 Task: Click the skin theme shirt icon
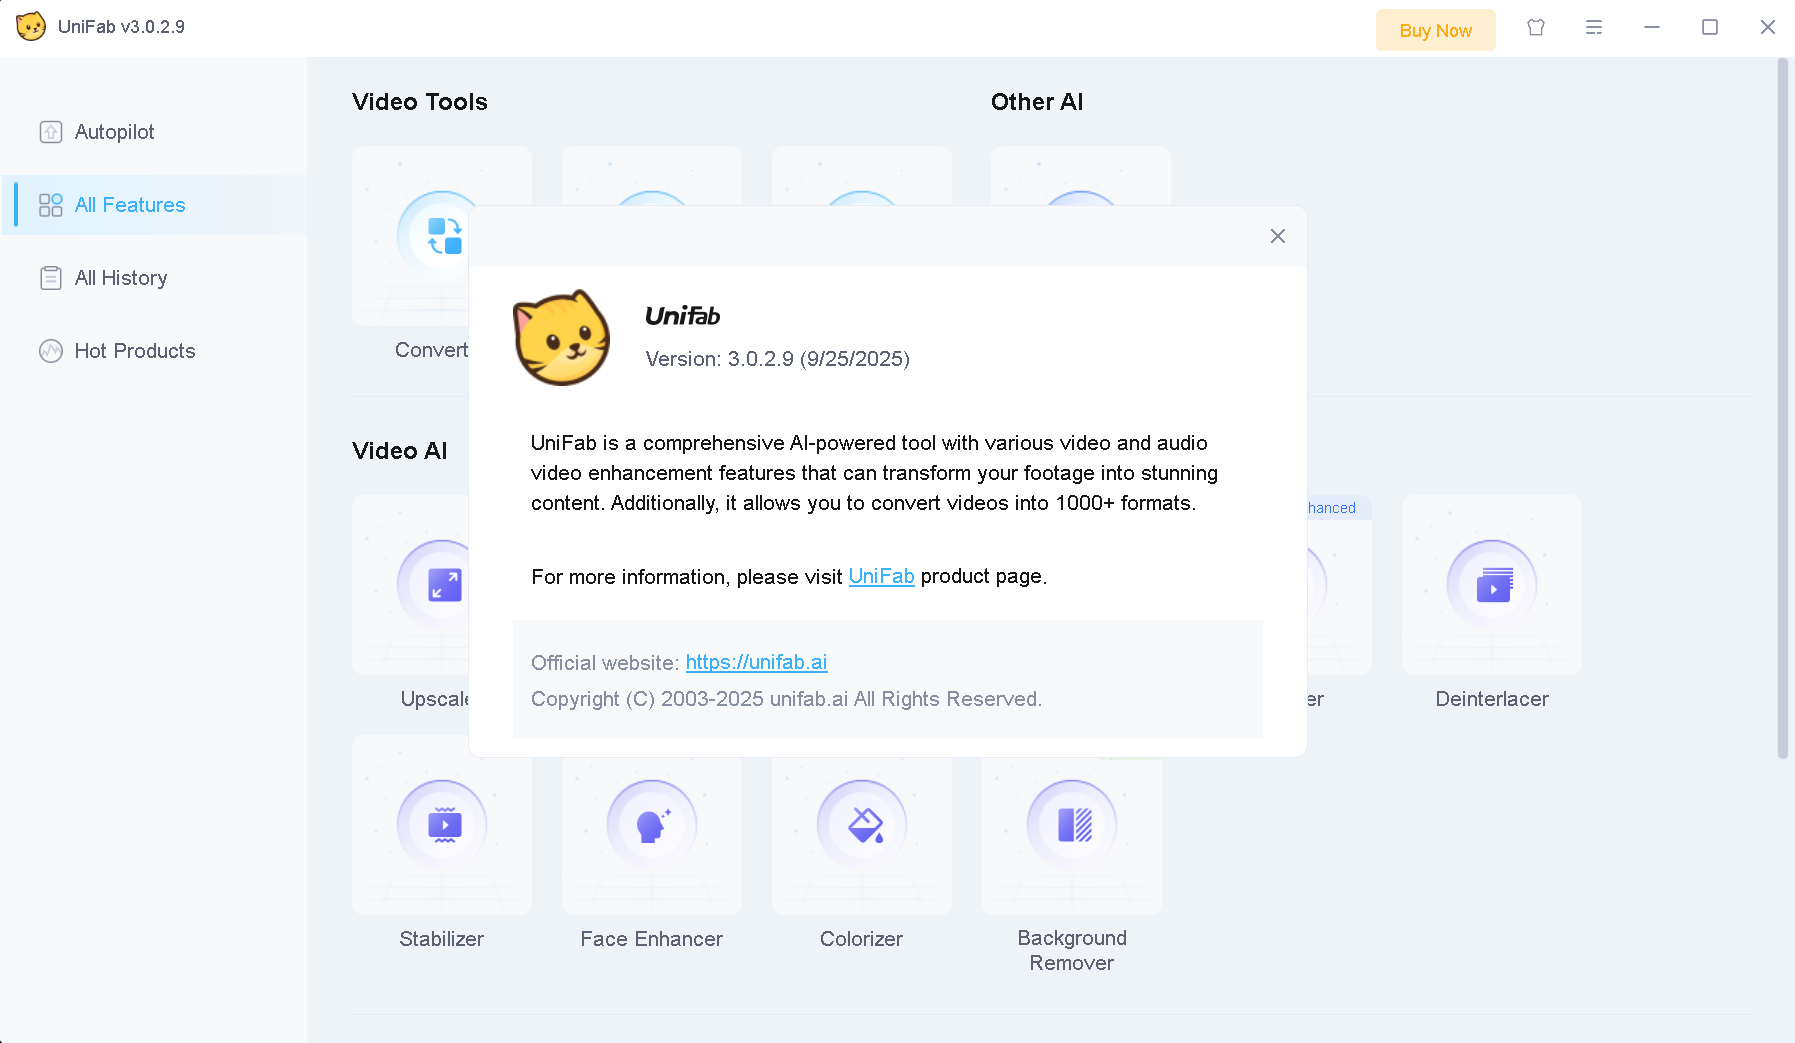coord(1536,28)
